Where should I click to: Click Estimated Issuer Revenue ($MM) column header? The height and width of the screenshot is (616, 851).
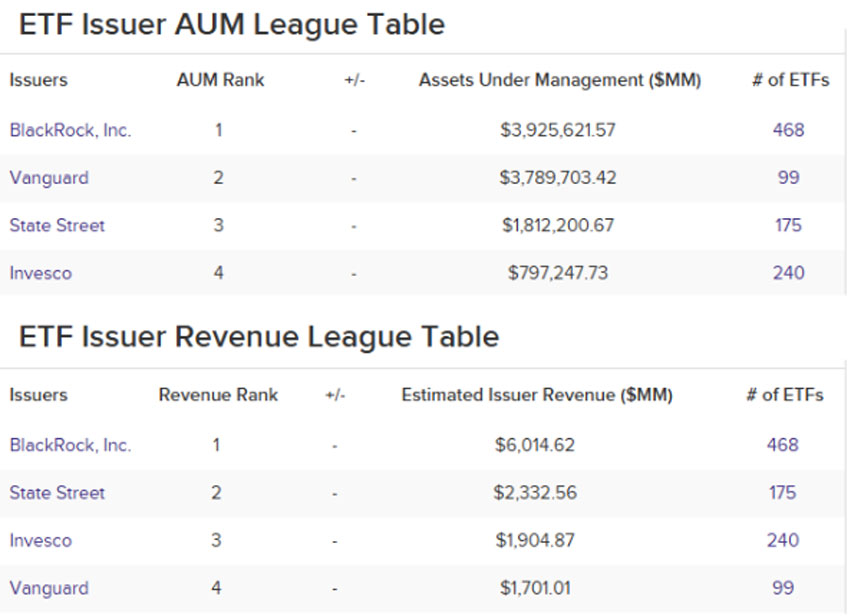(x=536, y=395)
